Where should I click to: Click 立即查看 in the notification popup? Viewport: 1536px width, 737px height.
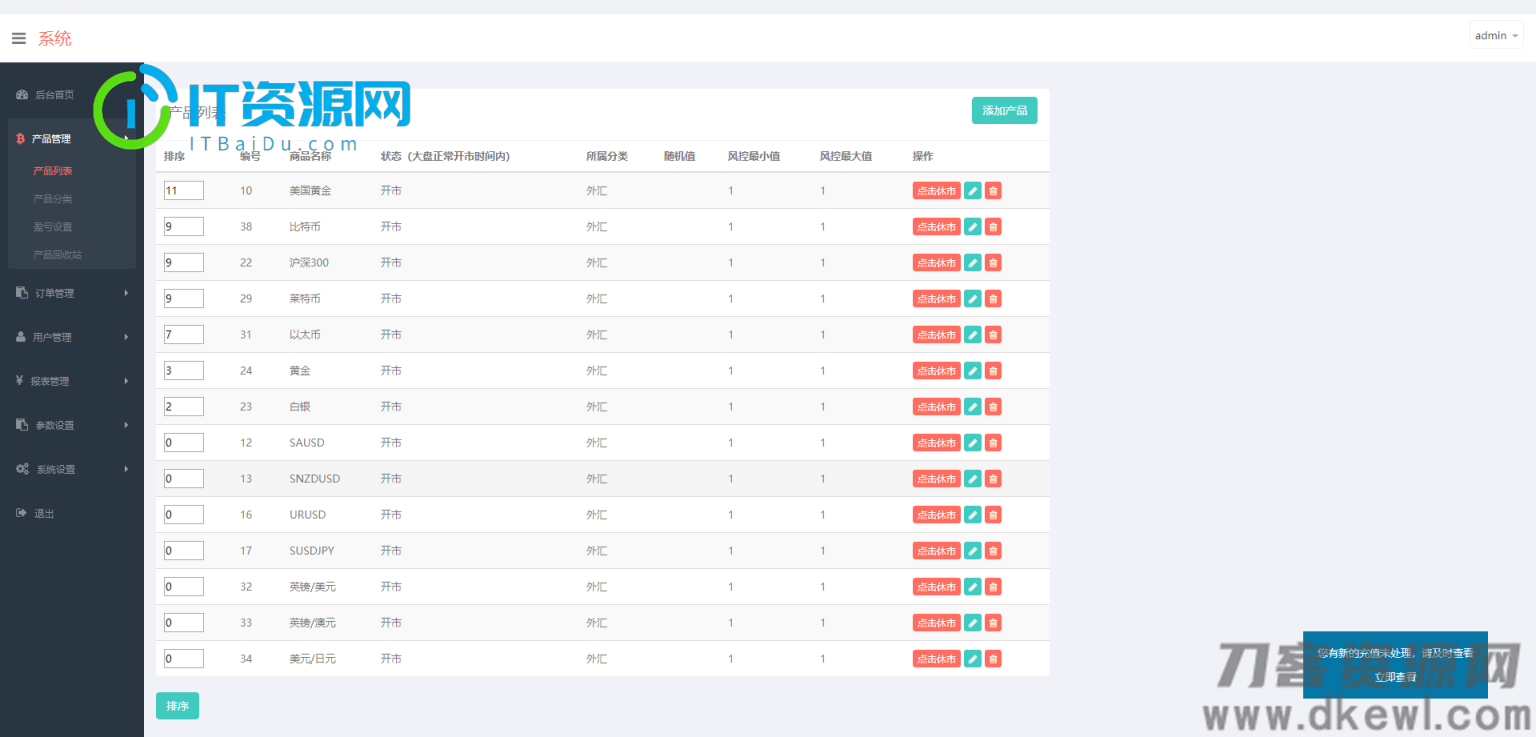click(1395, 677)
